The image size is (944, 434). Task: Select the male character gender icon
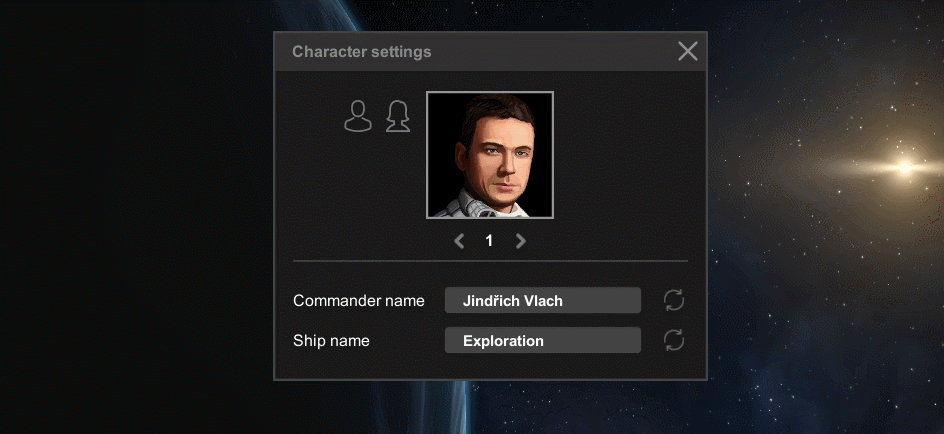[357, 117]
